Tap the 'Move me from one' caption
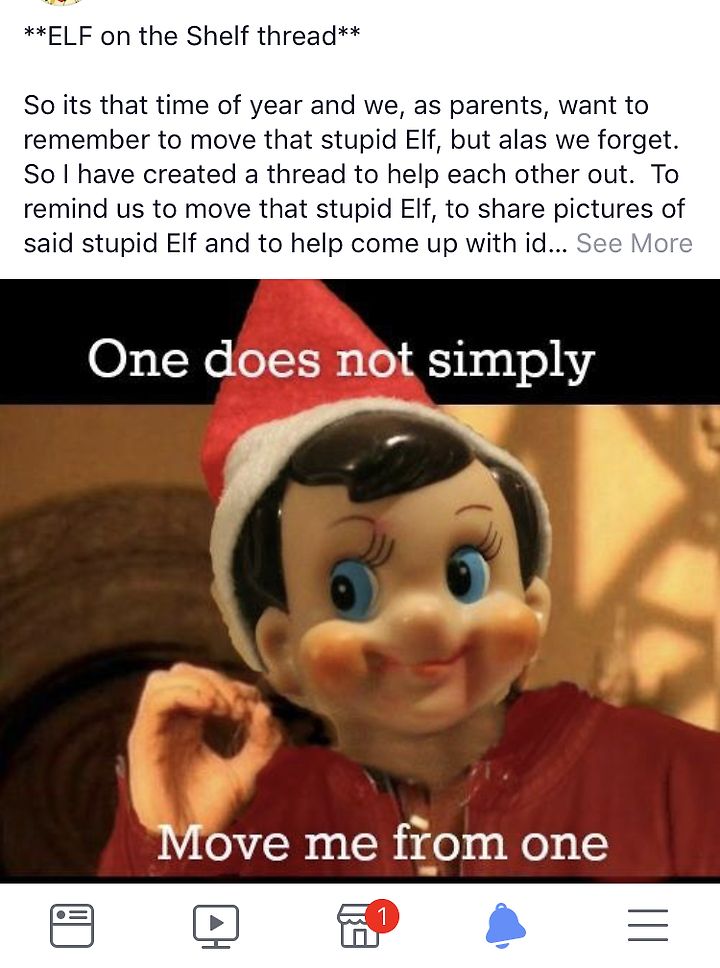Viewport: 720px width, 968px height. pyautogui.click(x=382, y=843)
